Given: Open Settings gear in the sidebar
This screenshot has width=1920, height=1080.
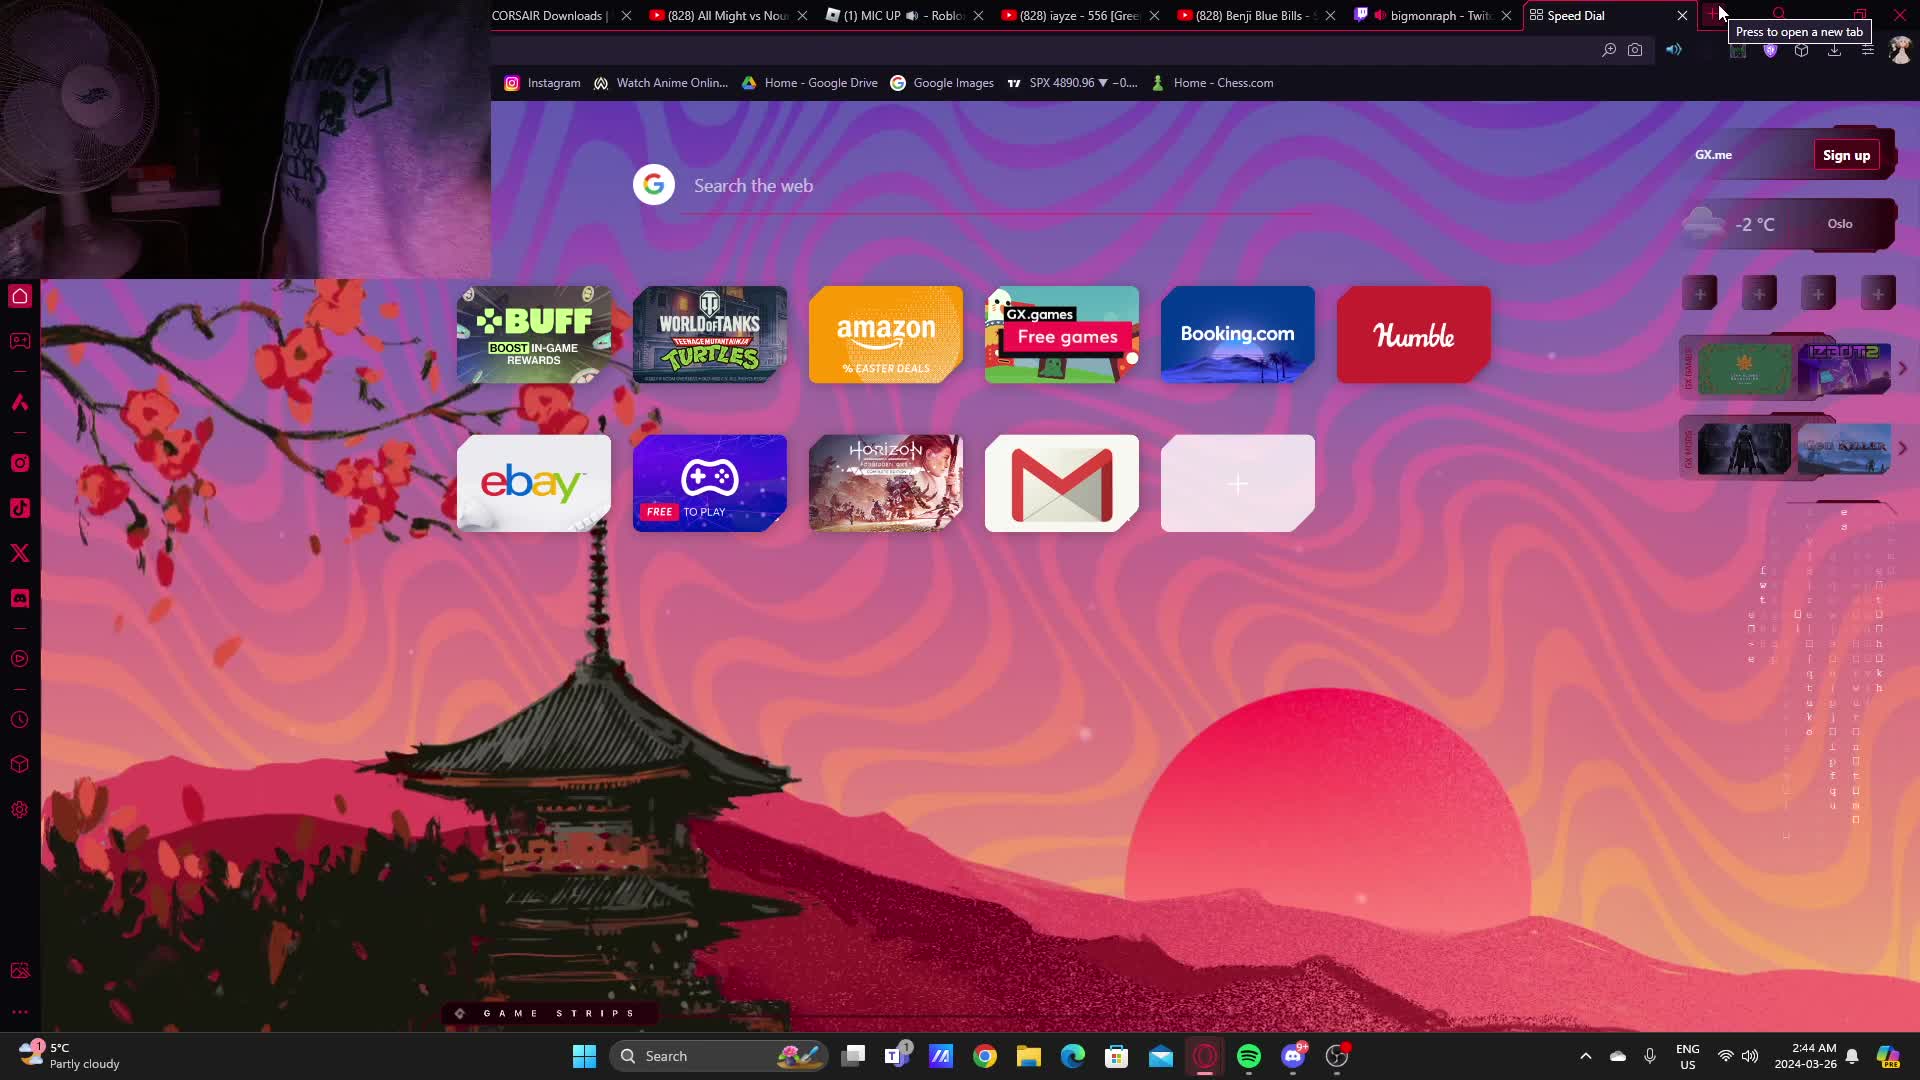Looking at the screenshot, I should [x=20, y=809].
